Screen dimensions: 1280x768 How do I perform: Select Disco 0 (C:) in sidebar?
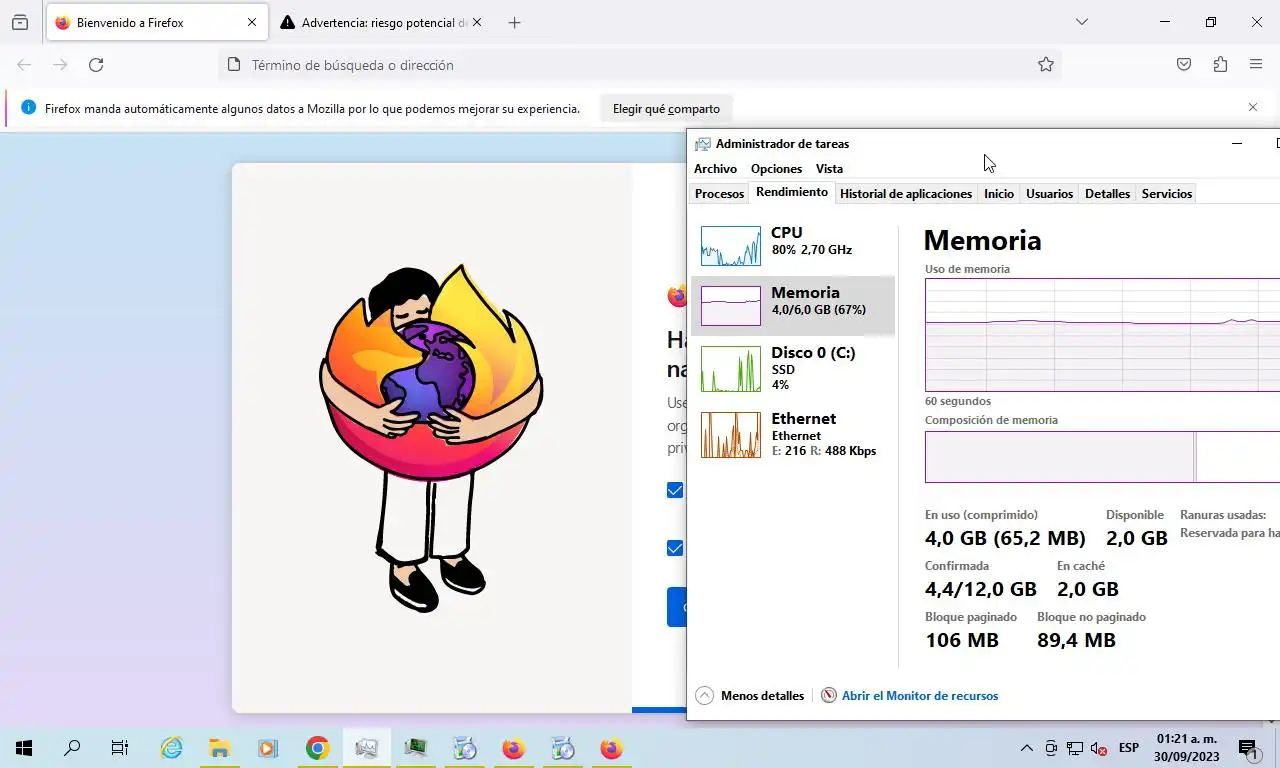tap(792, 368)
